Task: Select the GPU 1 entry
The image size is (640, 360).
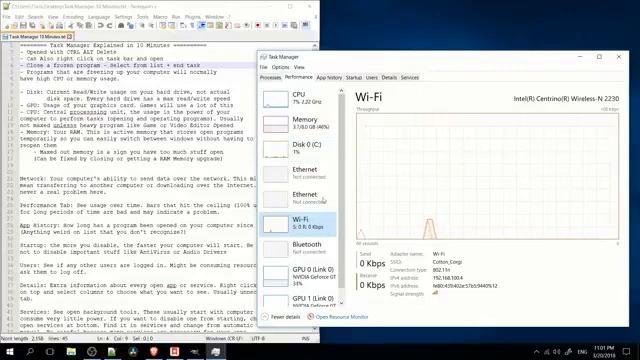Action: pyautogui.click(x=298, y=300)
